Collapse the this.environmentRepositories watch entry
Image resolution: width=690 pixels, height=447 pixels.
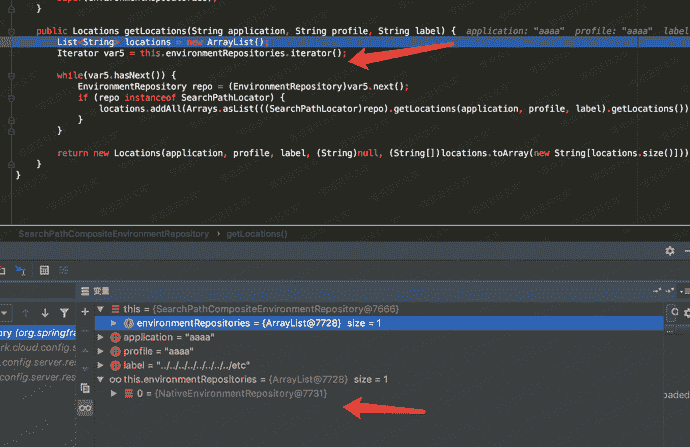101,380
